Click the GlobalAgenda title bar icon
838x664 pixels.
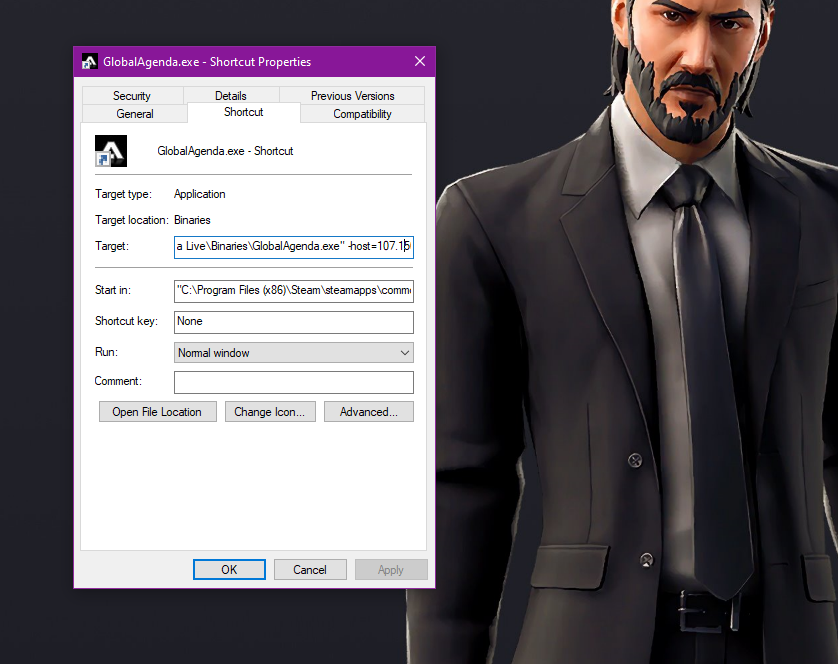pos(89,62)
